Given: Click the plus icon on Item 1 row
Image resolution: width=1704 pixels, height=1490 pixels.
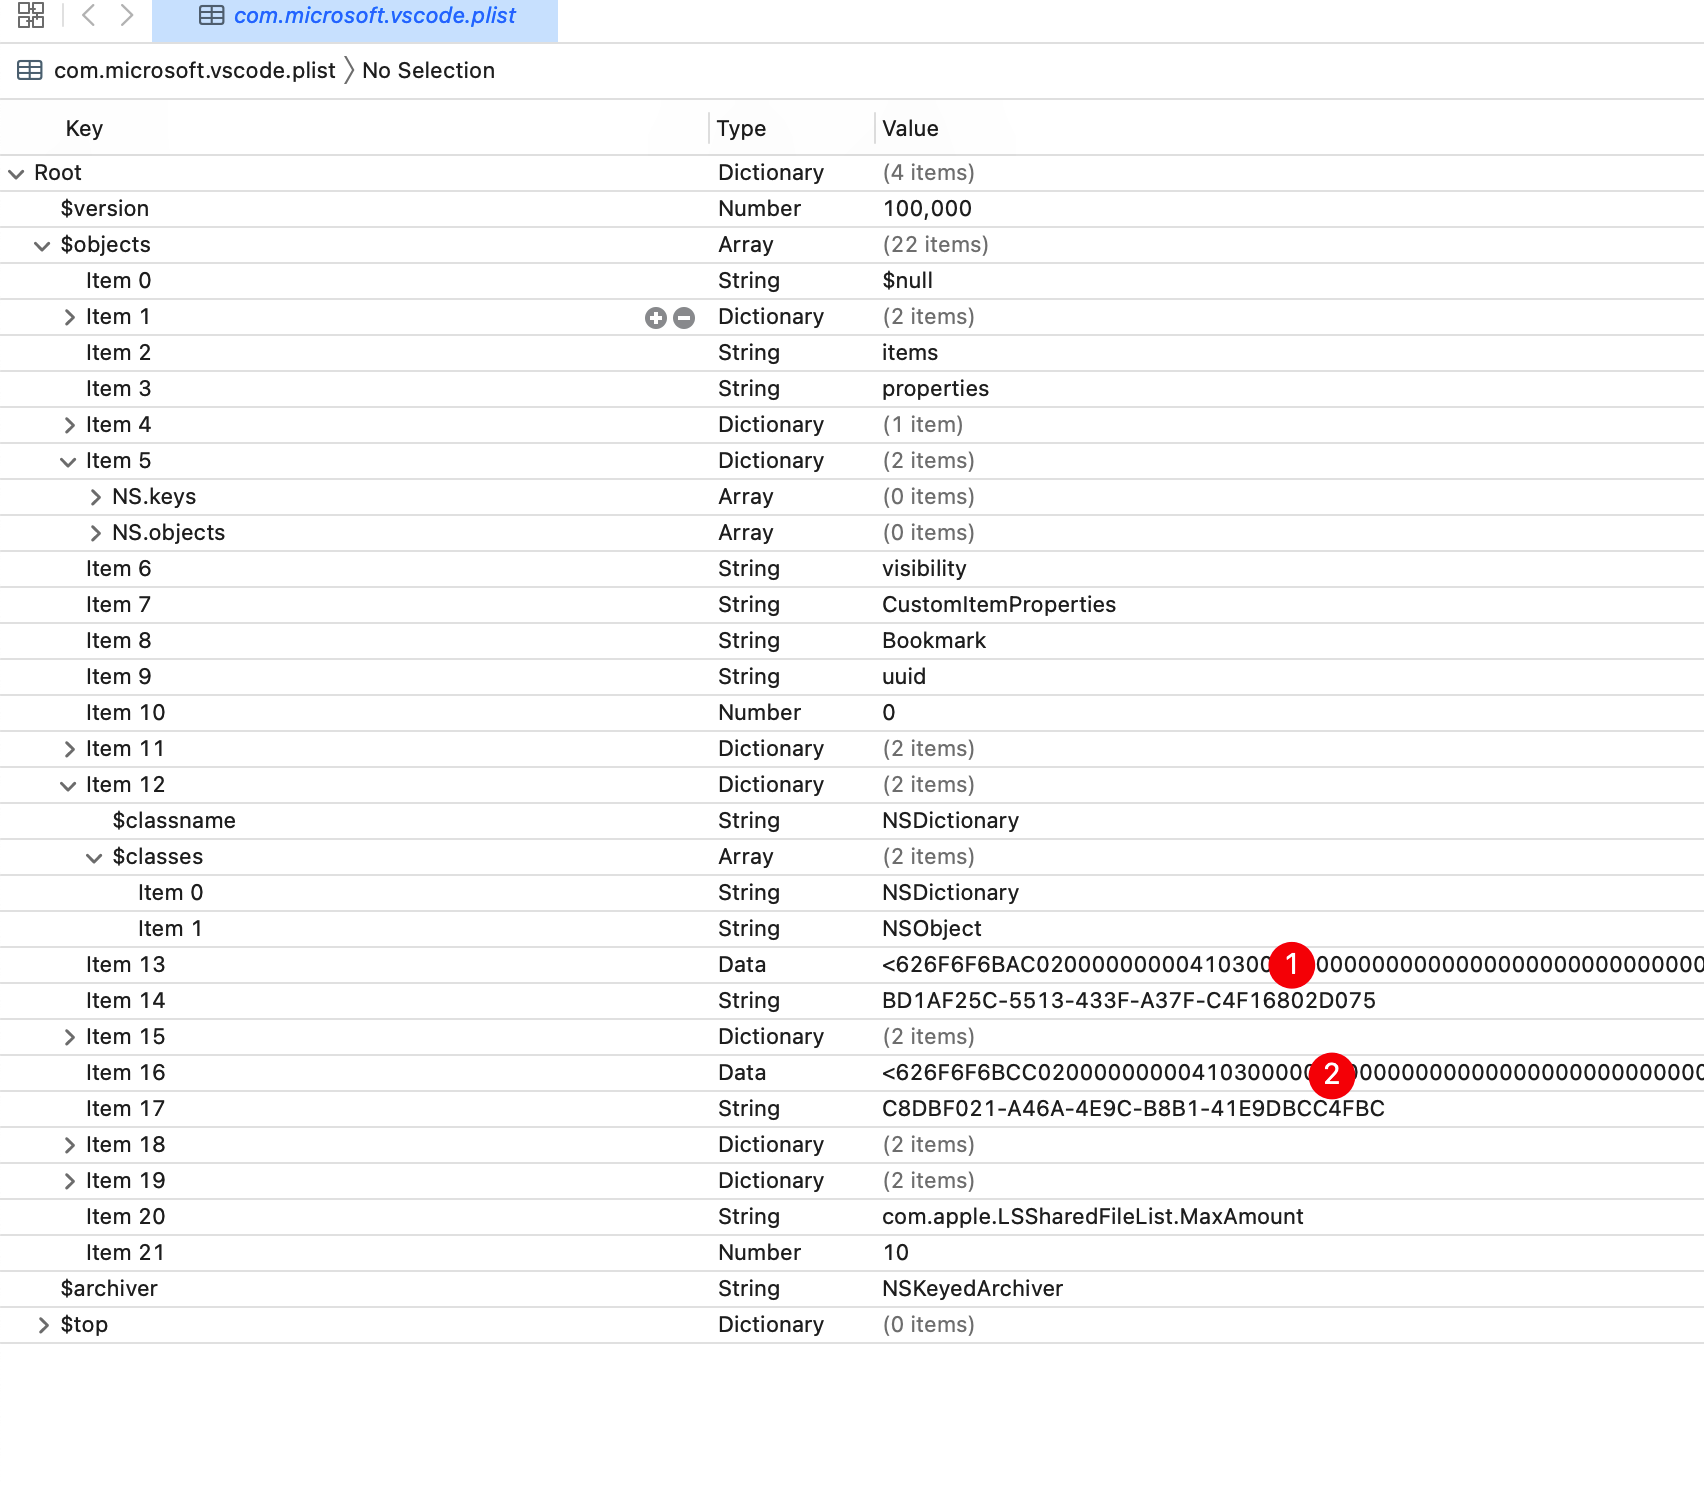Looking at the screenshot, I should (x=656, y=318).
